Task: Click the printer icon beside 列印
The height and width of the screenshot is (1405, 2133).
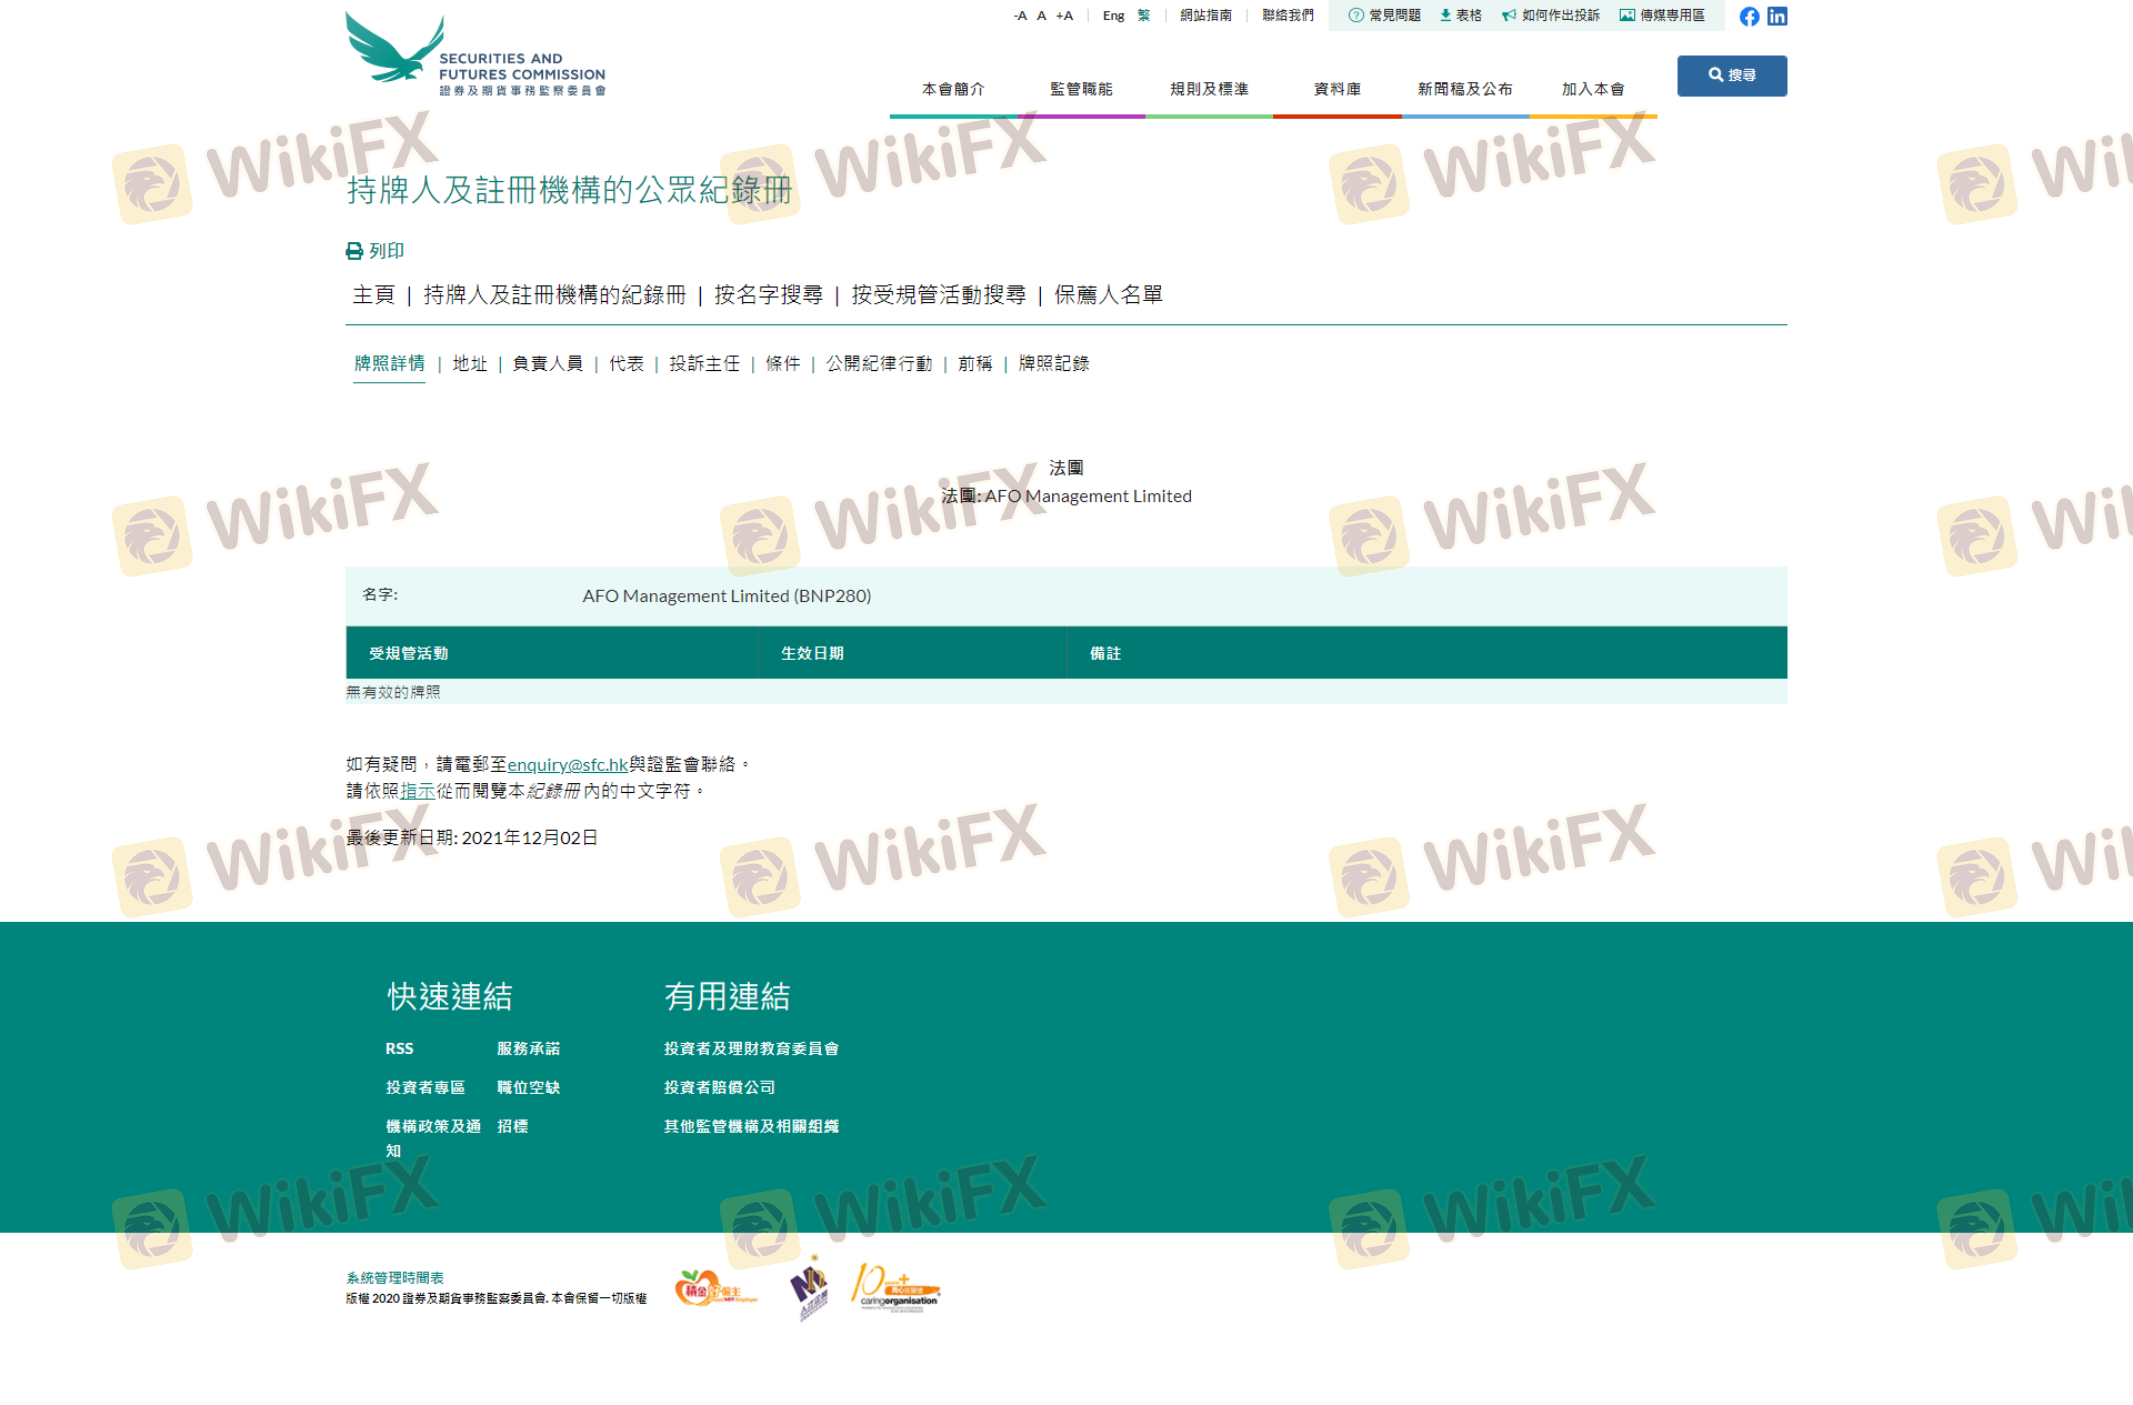Action: (354, 251)
